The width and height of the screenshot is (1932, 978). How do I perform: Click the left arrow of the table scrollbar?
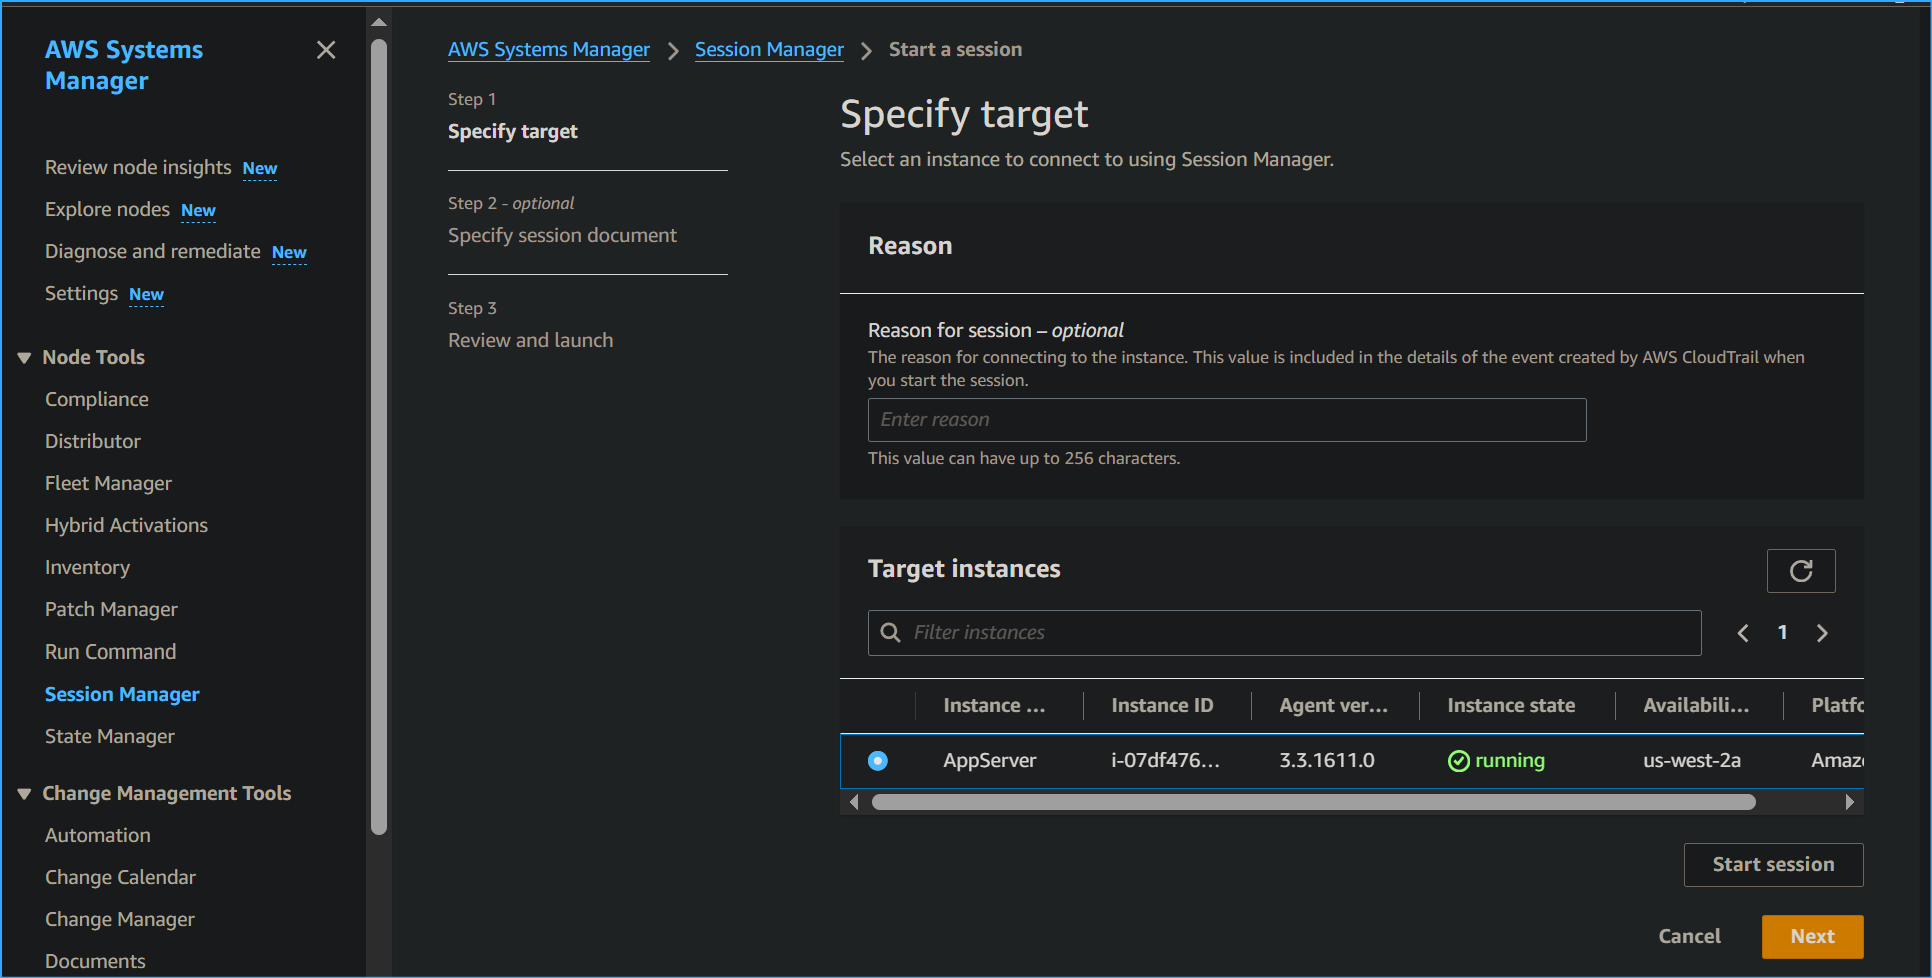[x=854, y=801]
